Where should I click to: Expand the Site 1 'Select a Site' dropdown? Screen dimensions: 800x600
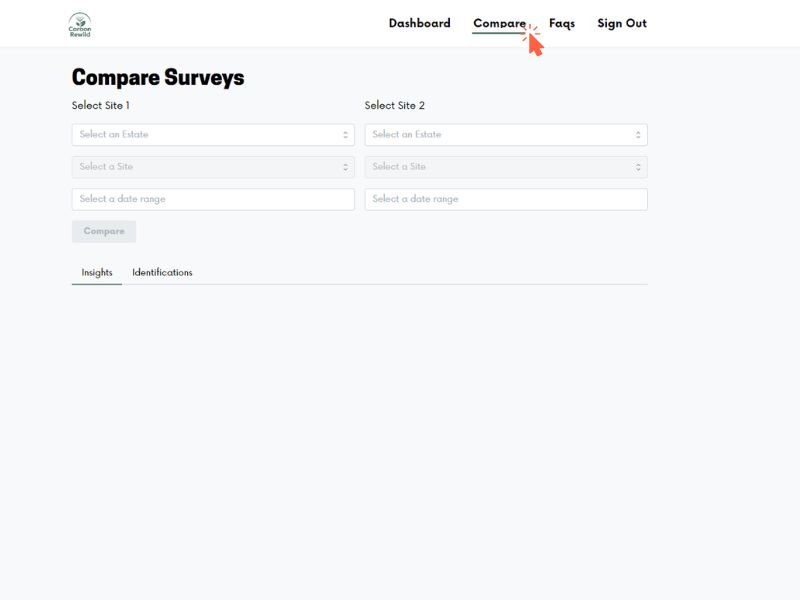pos(213,167)
